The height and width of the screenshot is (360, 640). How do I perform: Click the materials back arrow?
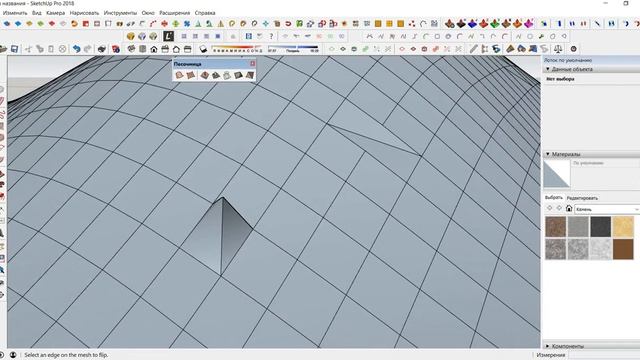(x=549, y=209)
